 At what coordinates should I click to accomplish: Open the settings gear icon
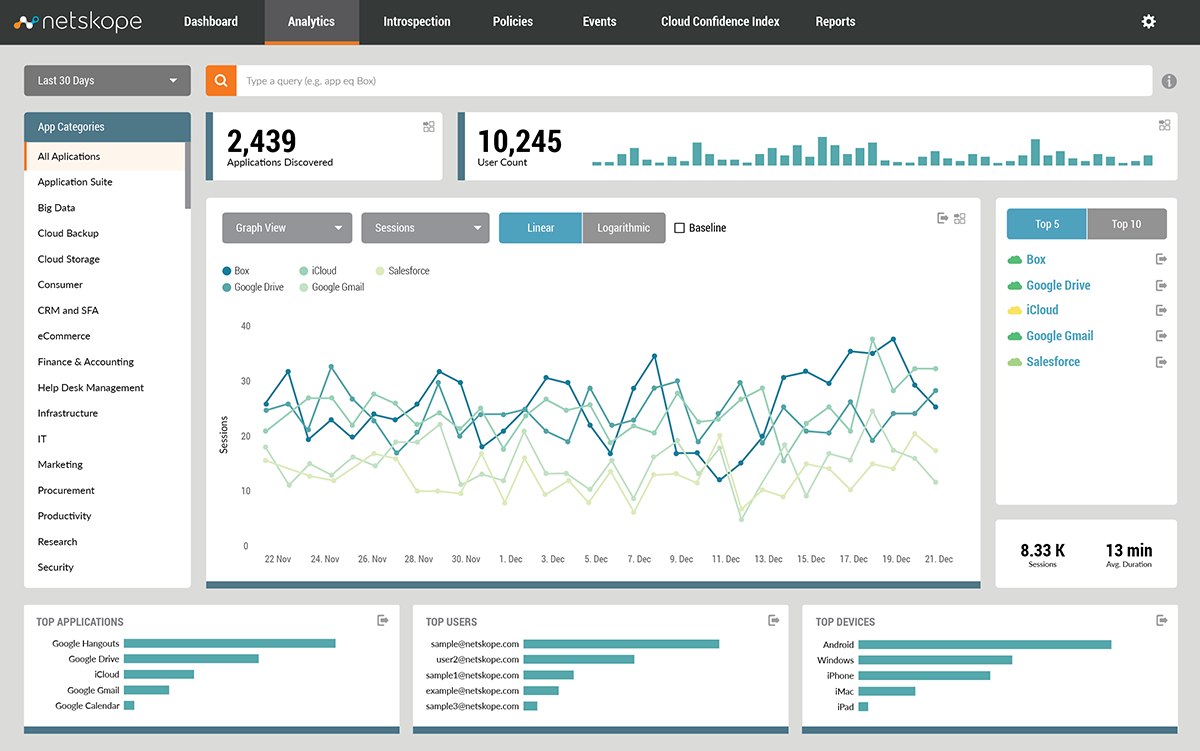[x=1148, y=21]
